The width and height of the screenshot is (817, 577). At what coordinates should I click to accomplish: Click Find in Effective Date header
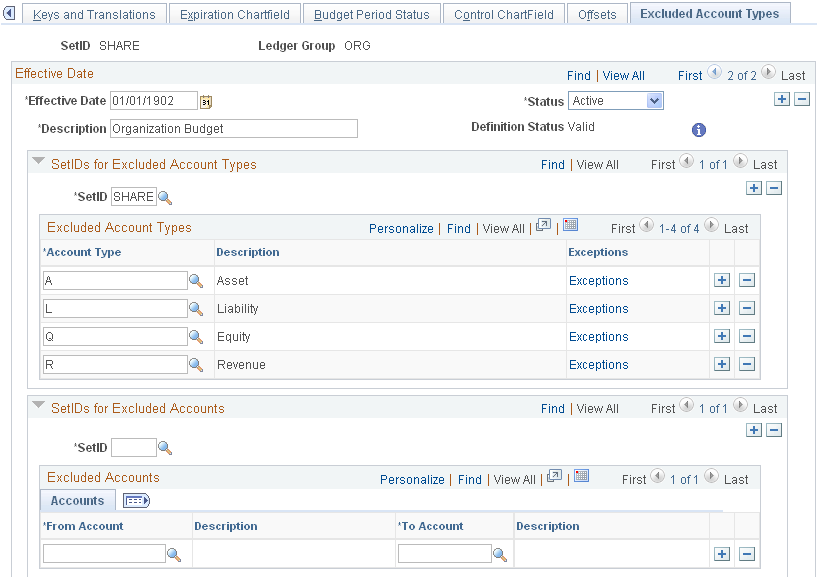point(579,76)
